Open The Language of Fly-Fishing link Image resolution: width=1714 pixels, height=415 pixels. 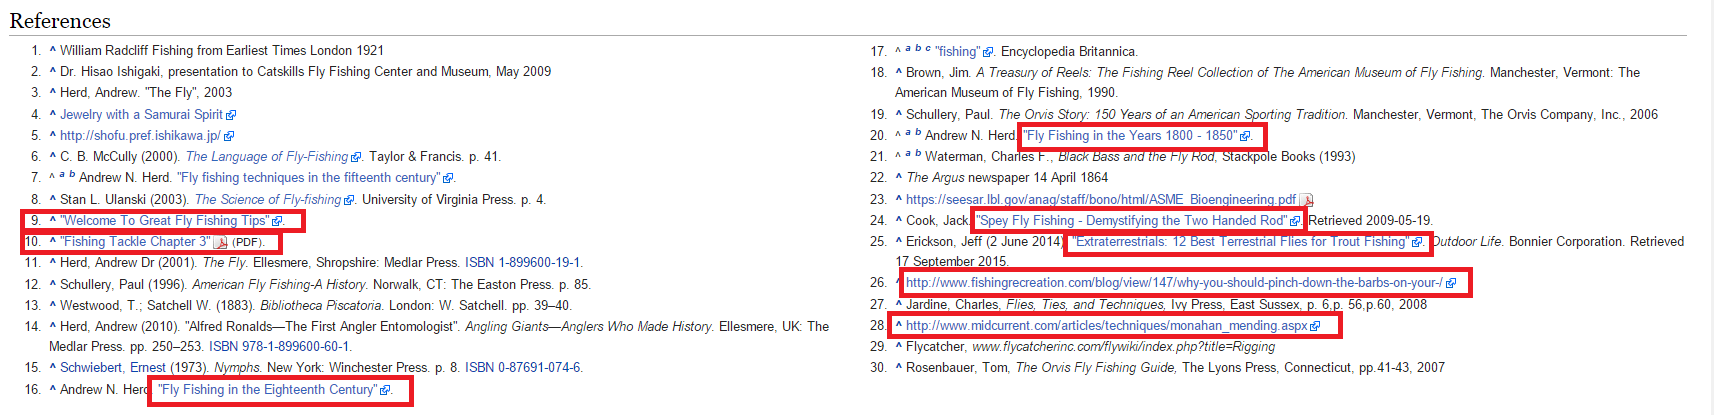tap(267, 157)
